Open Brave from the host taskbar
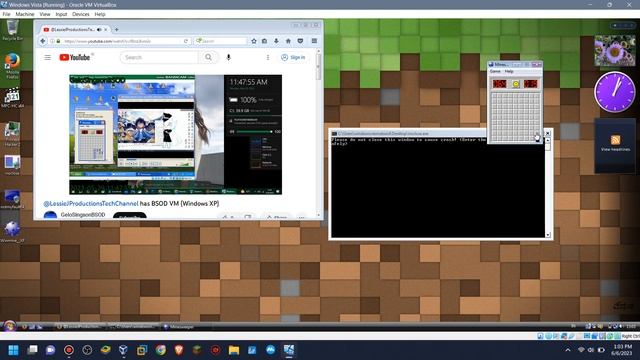The width and height of the screenshot is (640, 360). (x=179, y=350)
